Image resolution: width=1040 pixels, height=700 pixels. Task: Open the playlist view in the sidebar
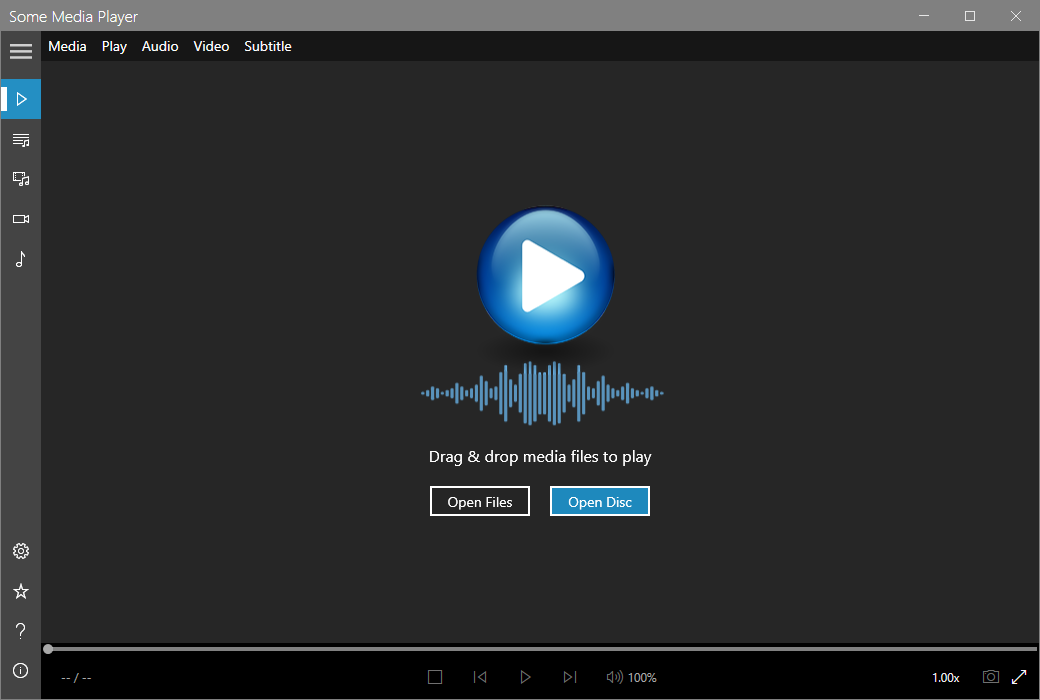(21, 140)
